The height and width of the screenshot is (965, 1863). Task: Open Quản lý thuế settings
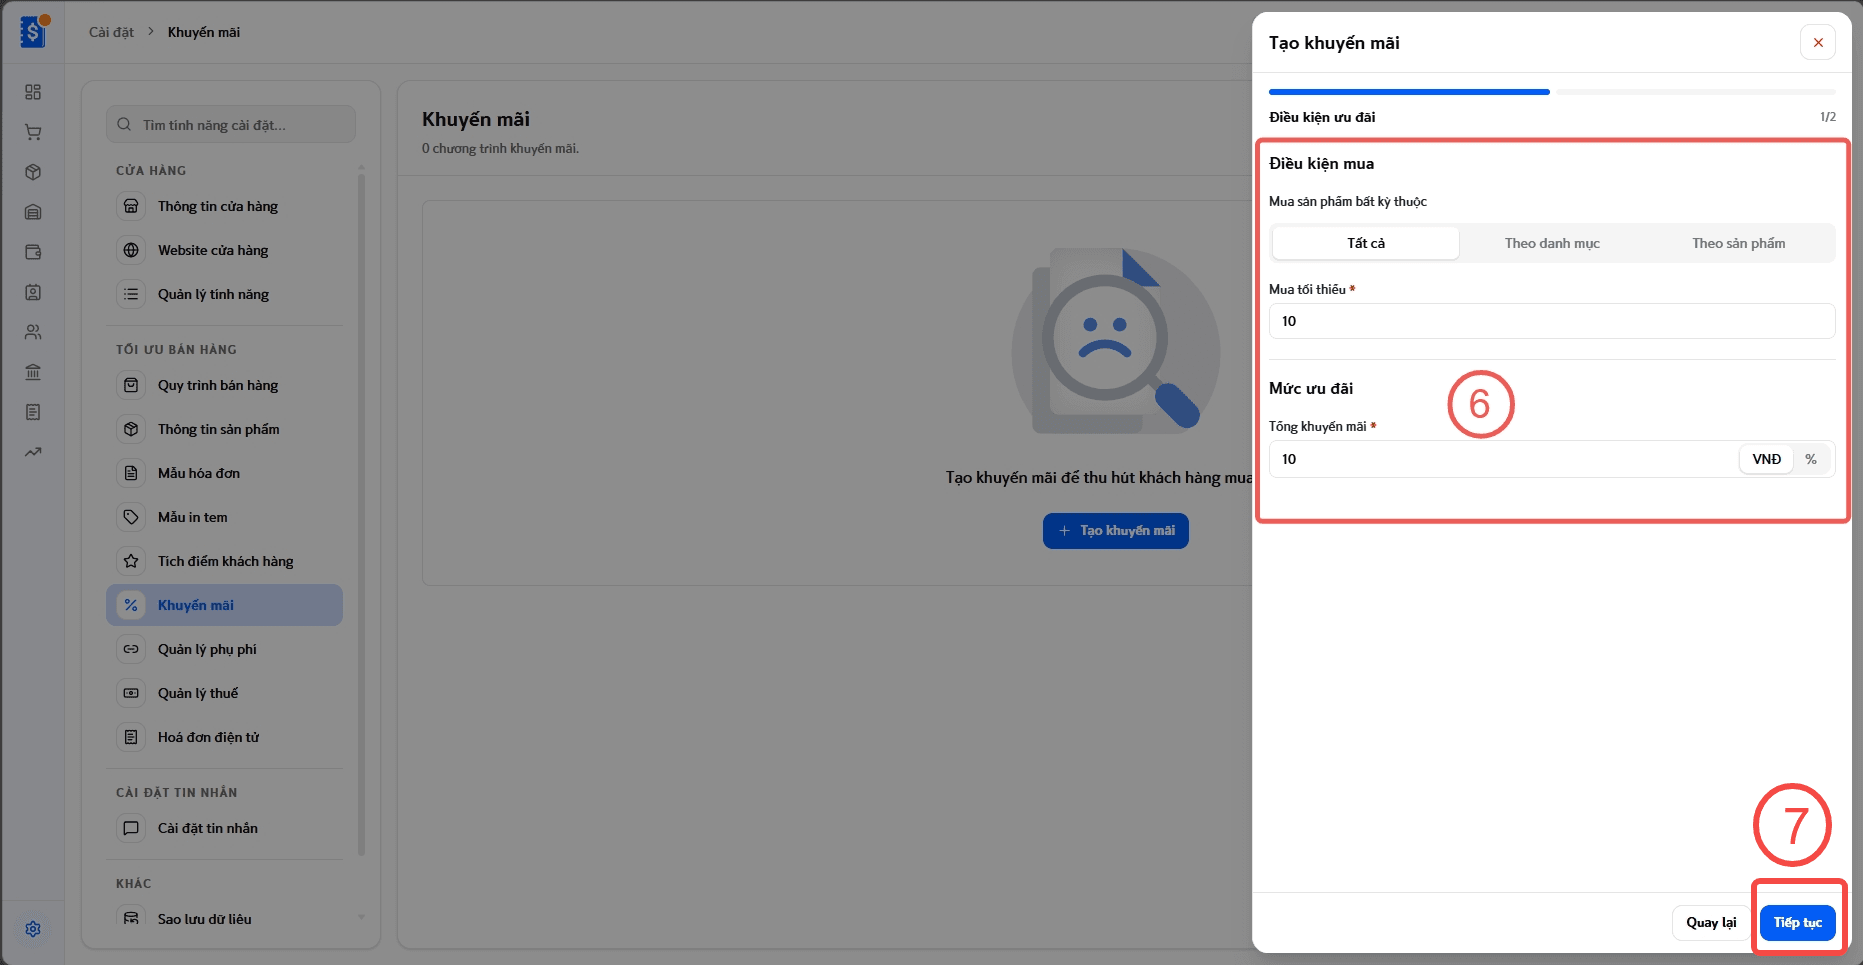pos(224,693)
